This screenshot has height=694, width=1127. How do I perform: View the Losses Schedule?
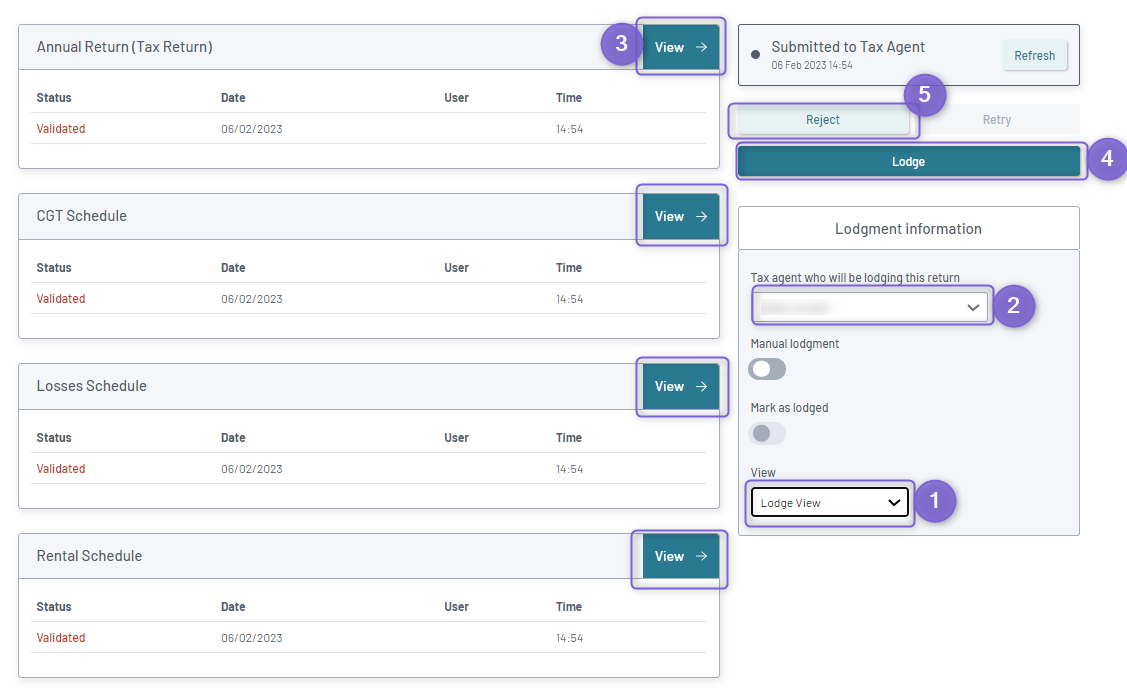(x=681, y=387)
